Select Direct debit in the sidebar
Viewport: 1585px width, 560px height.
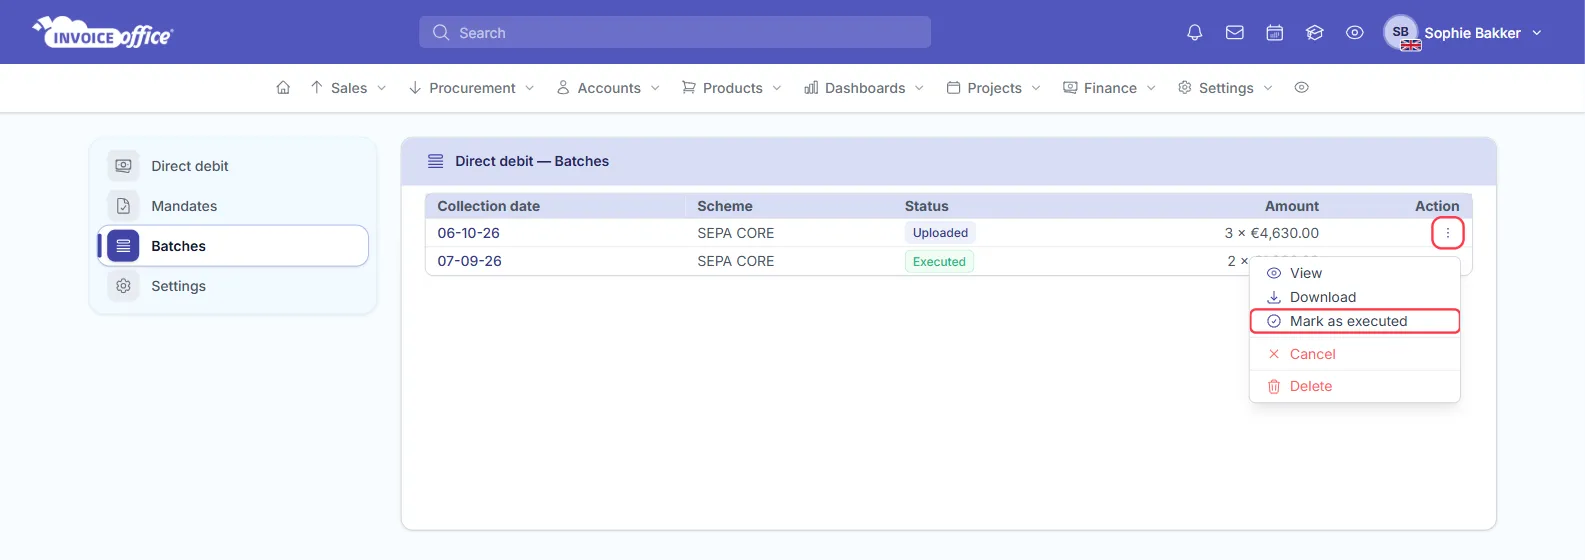(233, 166)
